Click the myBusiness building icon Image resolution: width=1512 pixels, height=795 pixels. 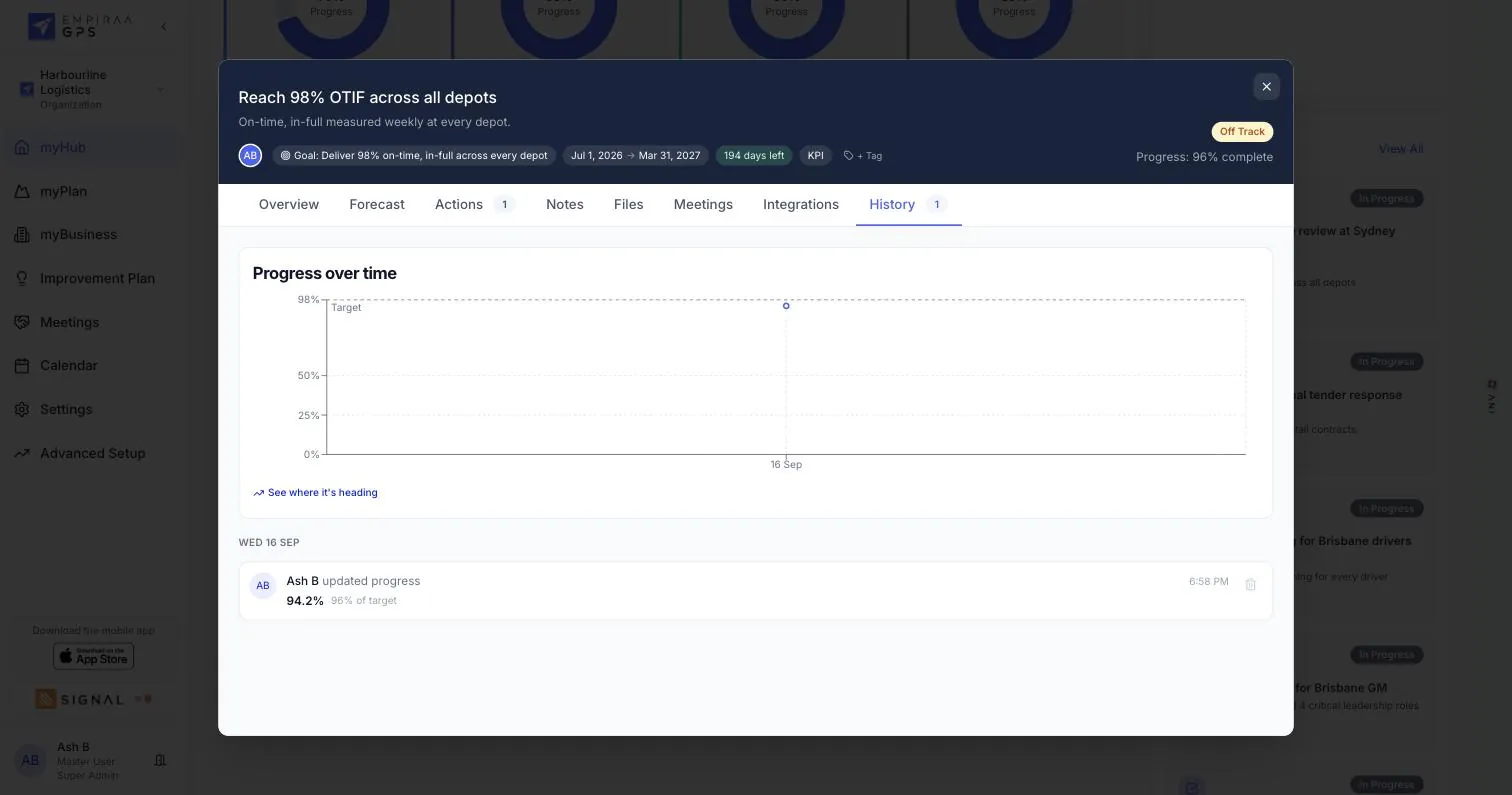tap(22, 234)
